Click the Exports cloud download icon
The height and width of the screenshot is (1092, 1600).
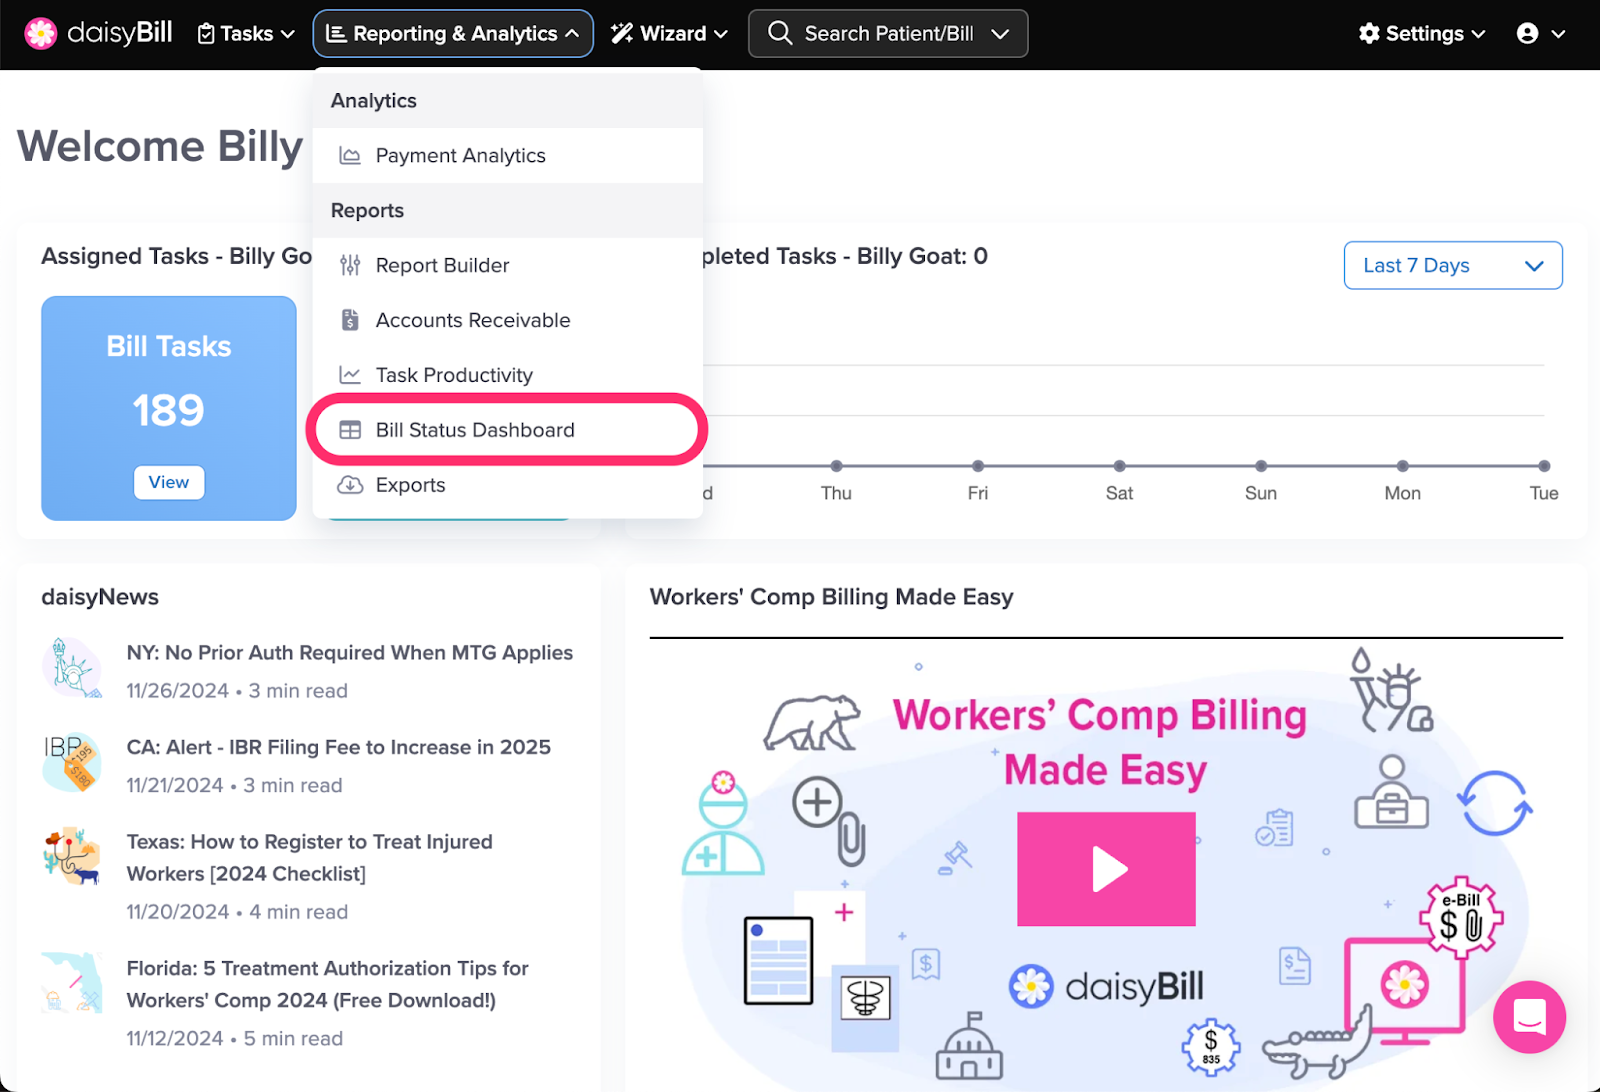point(350,485)
